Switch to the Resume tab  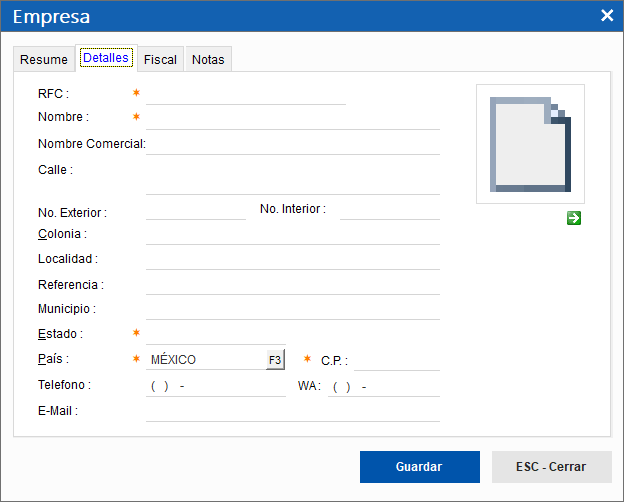(44, 59)
